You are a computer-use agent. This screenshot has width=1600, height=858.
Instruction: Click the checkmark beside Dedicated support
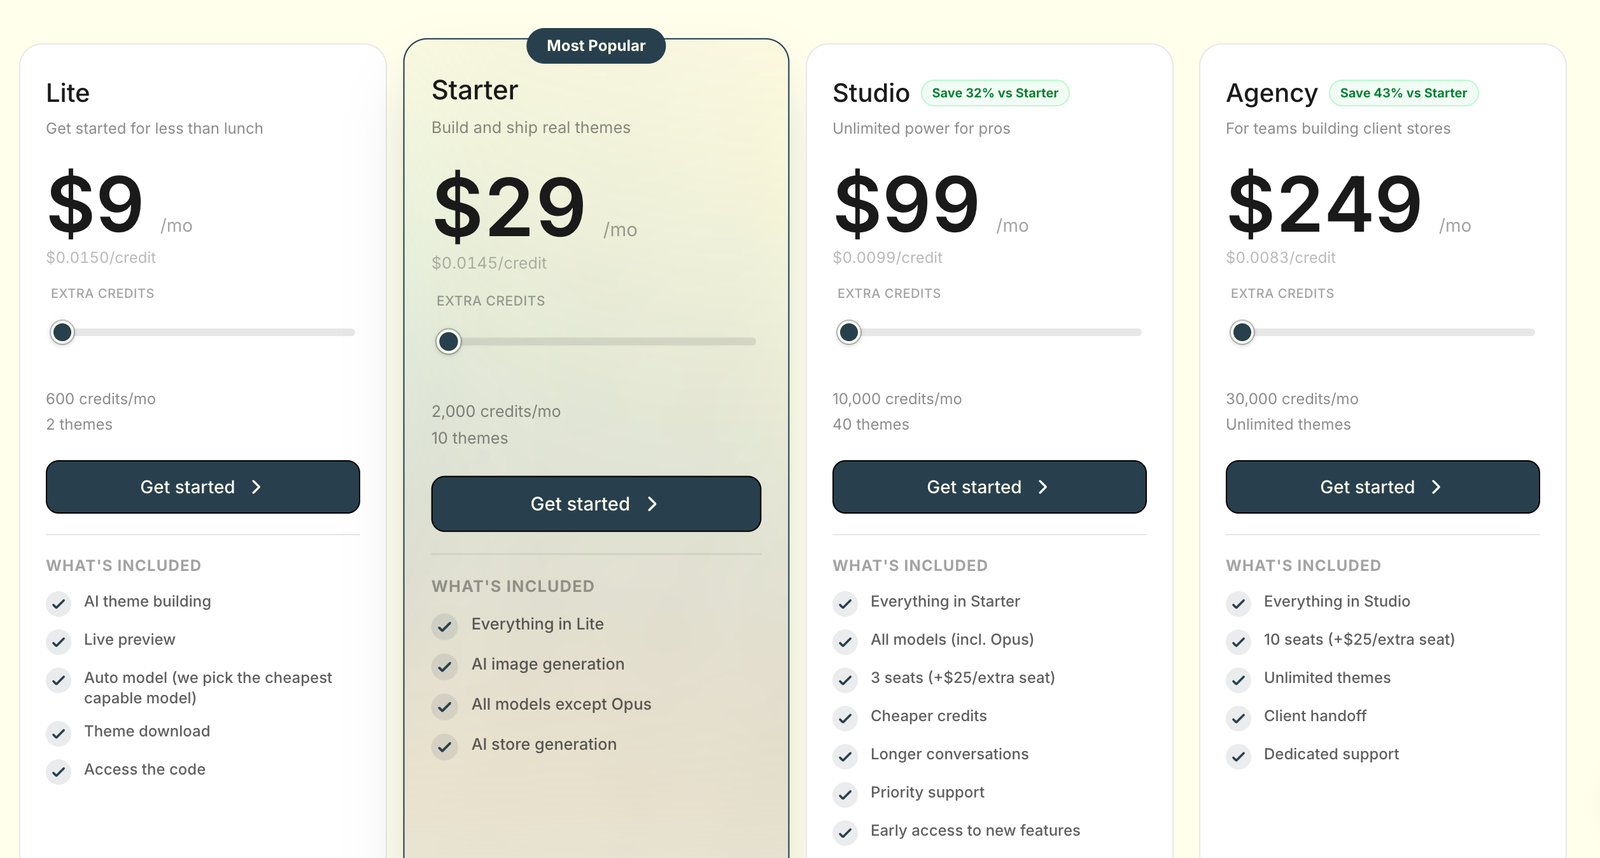(1239, 756)
